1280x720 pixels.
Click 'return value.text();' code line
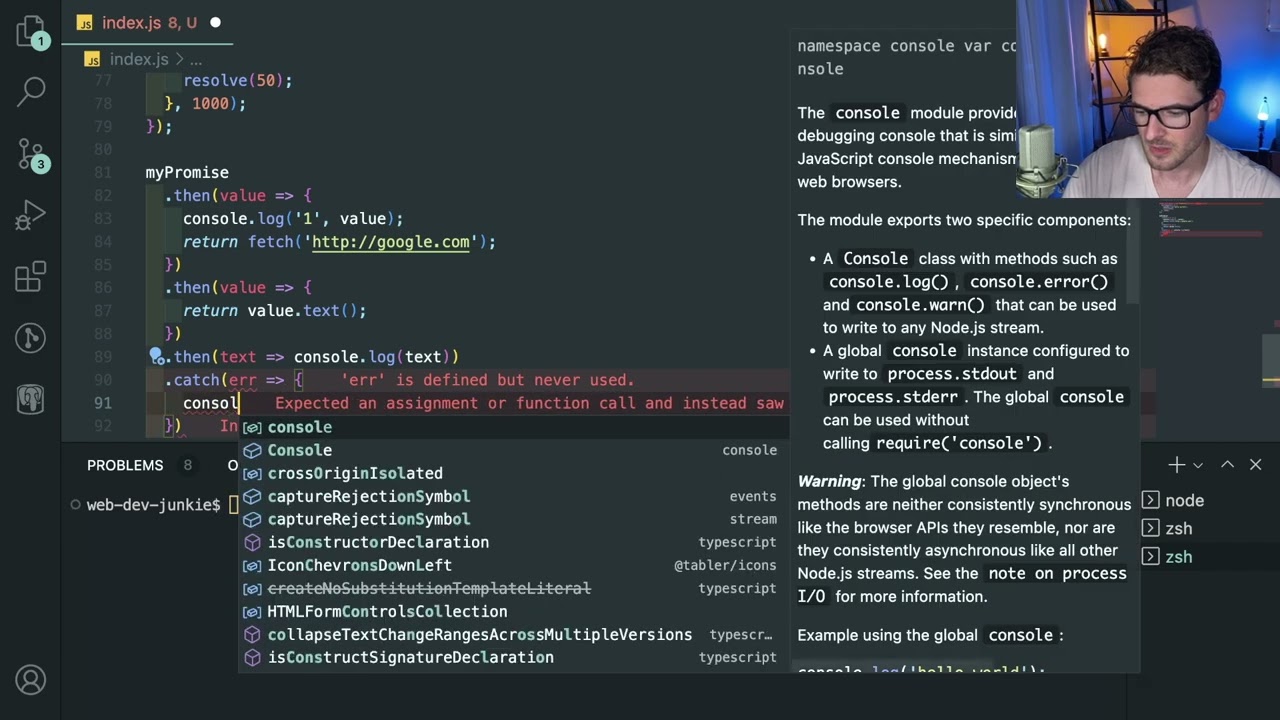point(275,311)
